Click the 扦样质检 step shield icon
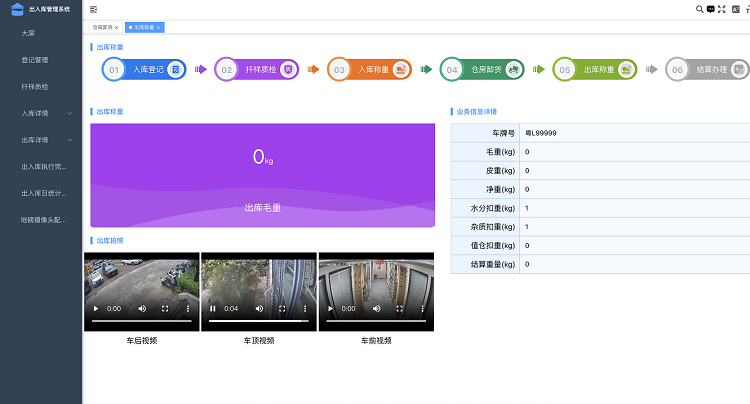750x404 pixels. 288,70
